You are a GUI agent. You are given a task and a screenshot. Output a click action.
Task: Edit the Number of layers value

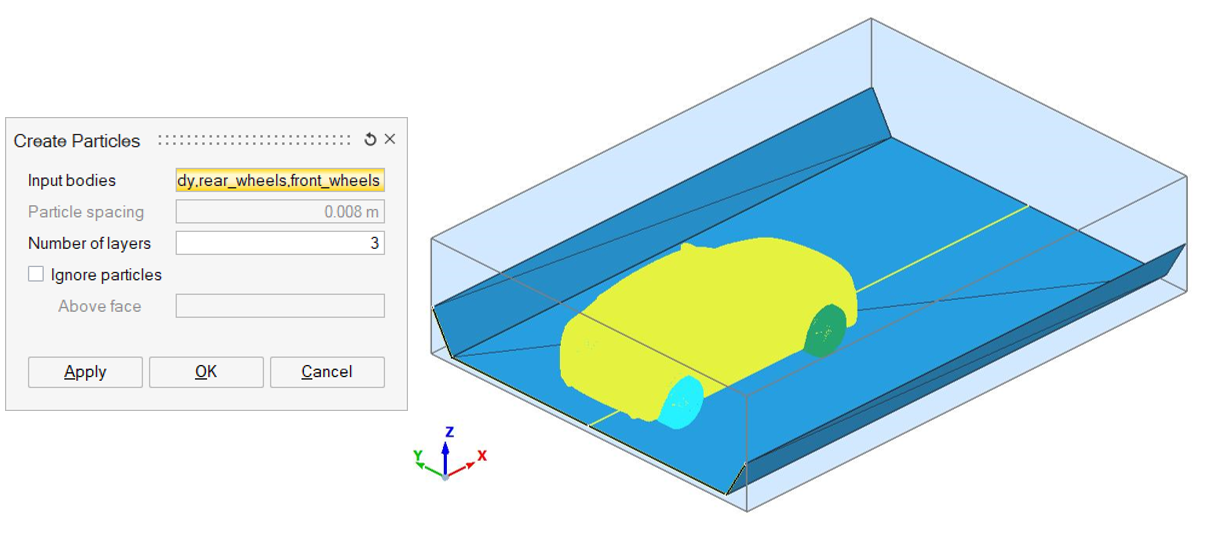[x=280, y=243]
